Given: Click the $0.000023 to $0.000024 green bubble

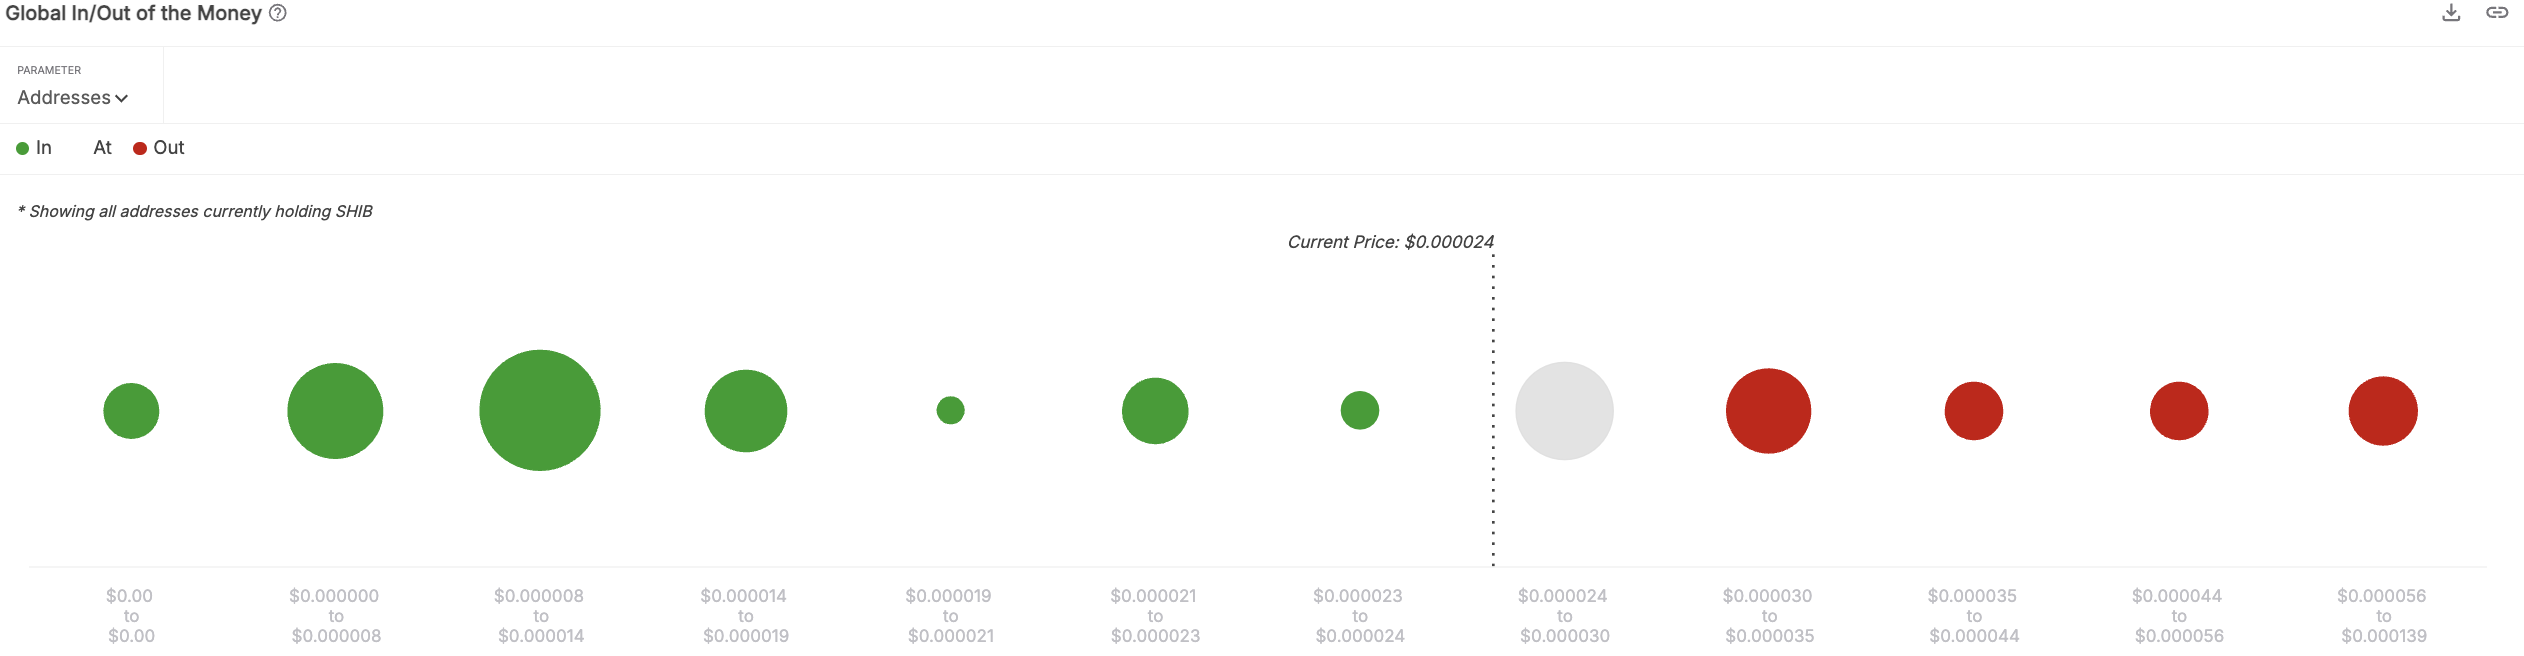Looking at the screenshot, I should [1360, 410].
